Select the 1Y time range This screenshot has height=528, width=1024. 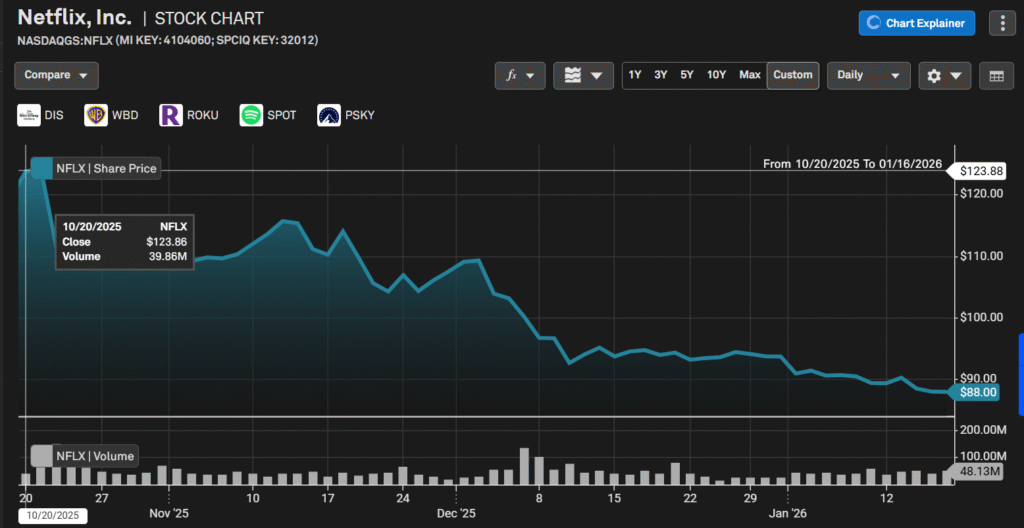(635, 75)
